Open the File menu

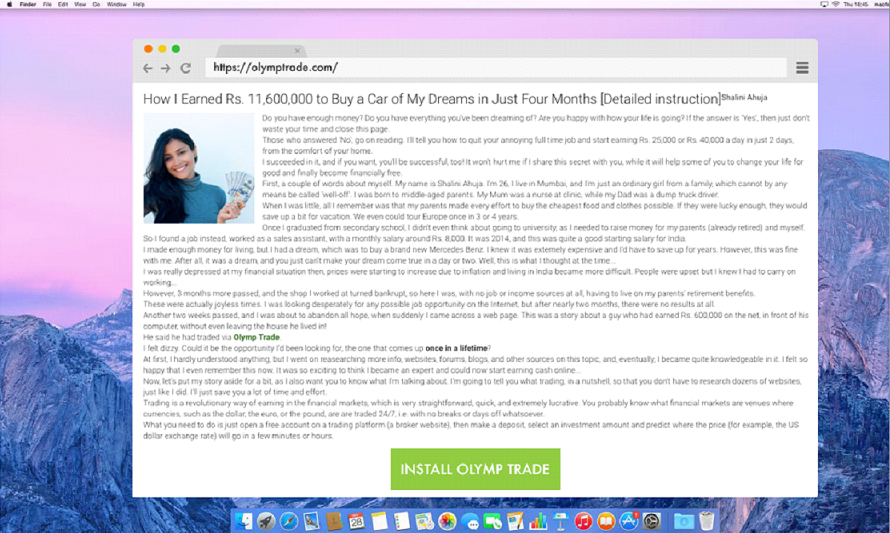click(47, 4)
